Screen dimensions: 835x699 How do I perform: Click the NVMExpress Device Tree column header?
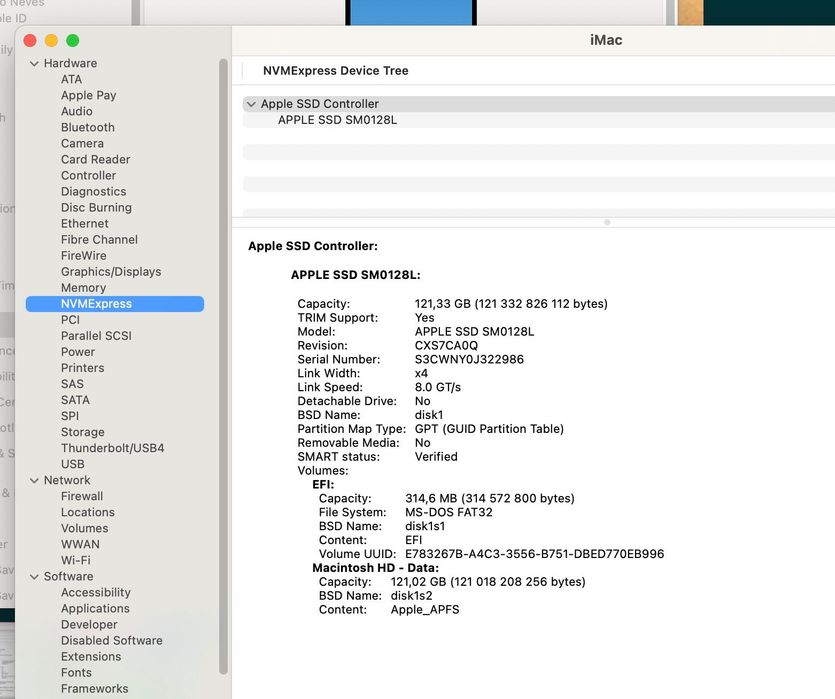(335, 71)
